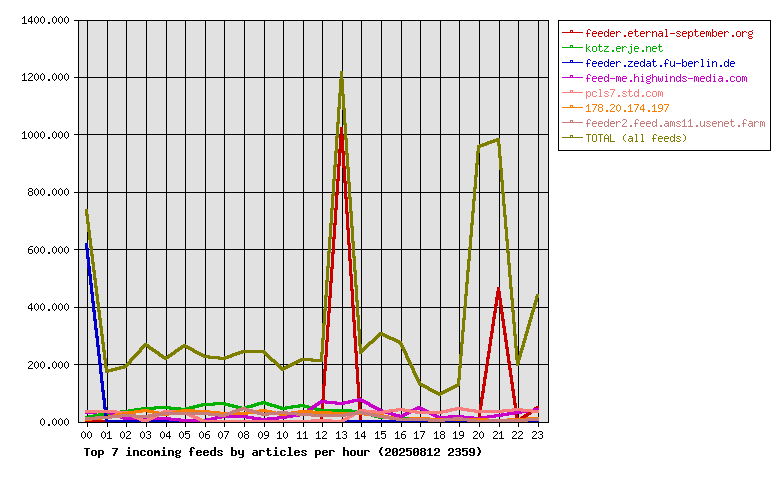Click the blue fu-berlin legend line marker

[572, 62]
